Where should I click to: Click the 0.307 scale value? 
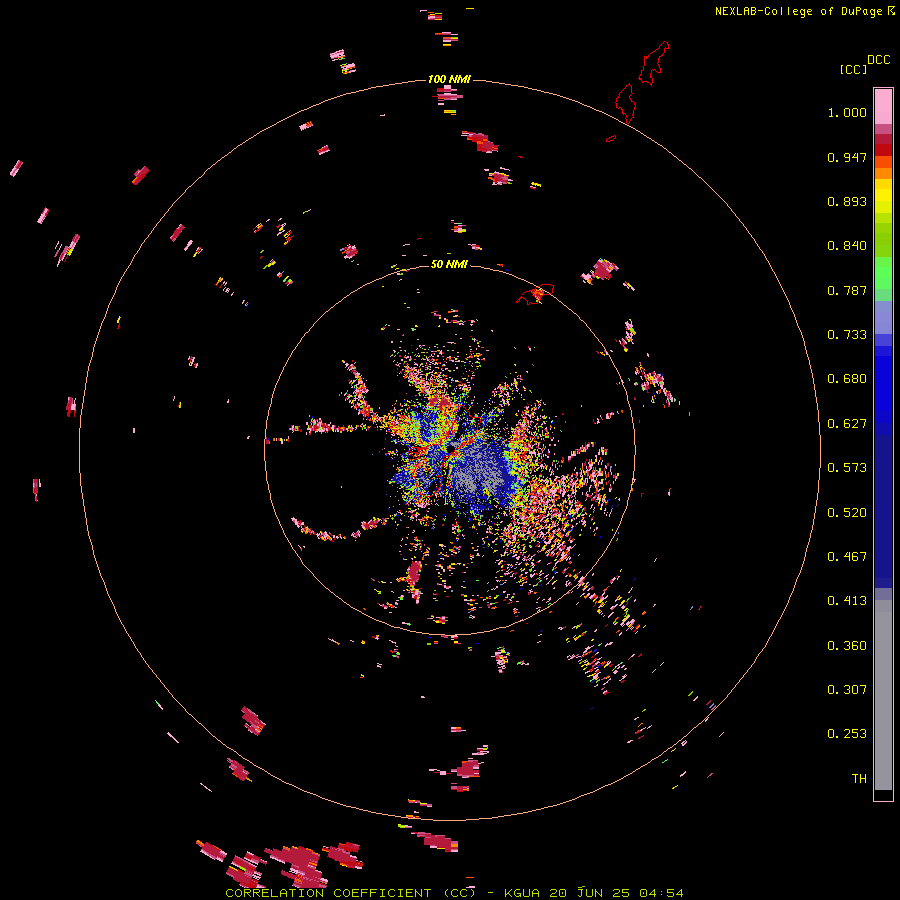coord(847,690)
